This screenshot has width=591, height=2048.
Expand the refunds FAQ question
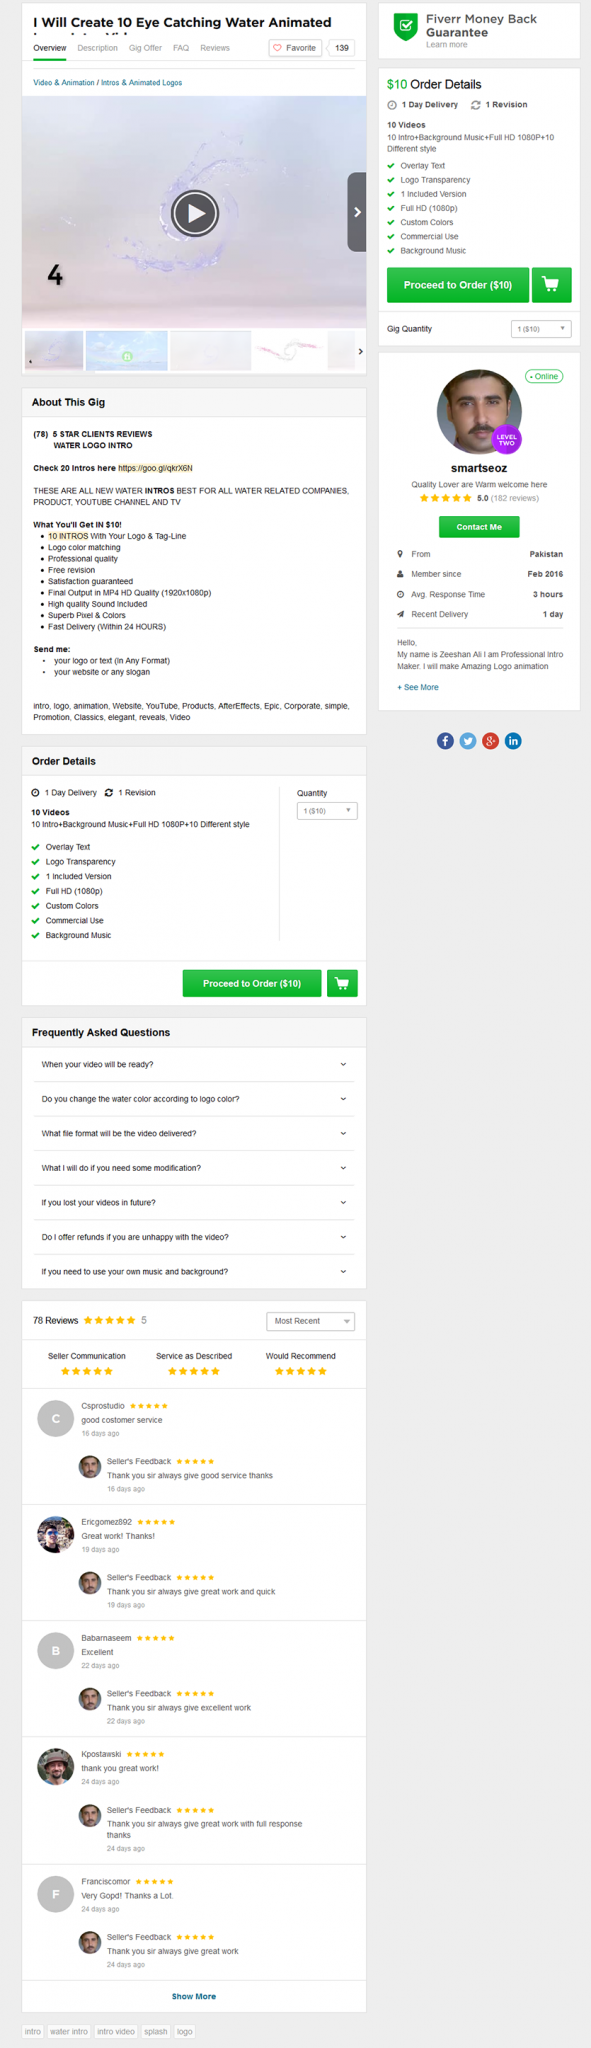tap(194, 1237)
